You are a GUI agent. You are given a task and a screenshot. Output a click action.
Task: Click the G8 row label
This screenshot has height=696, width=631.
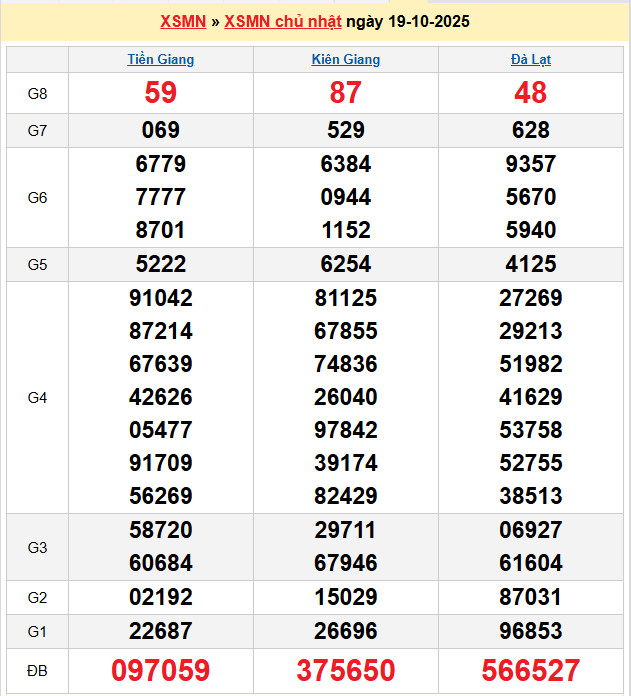pos(38,93)
